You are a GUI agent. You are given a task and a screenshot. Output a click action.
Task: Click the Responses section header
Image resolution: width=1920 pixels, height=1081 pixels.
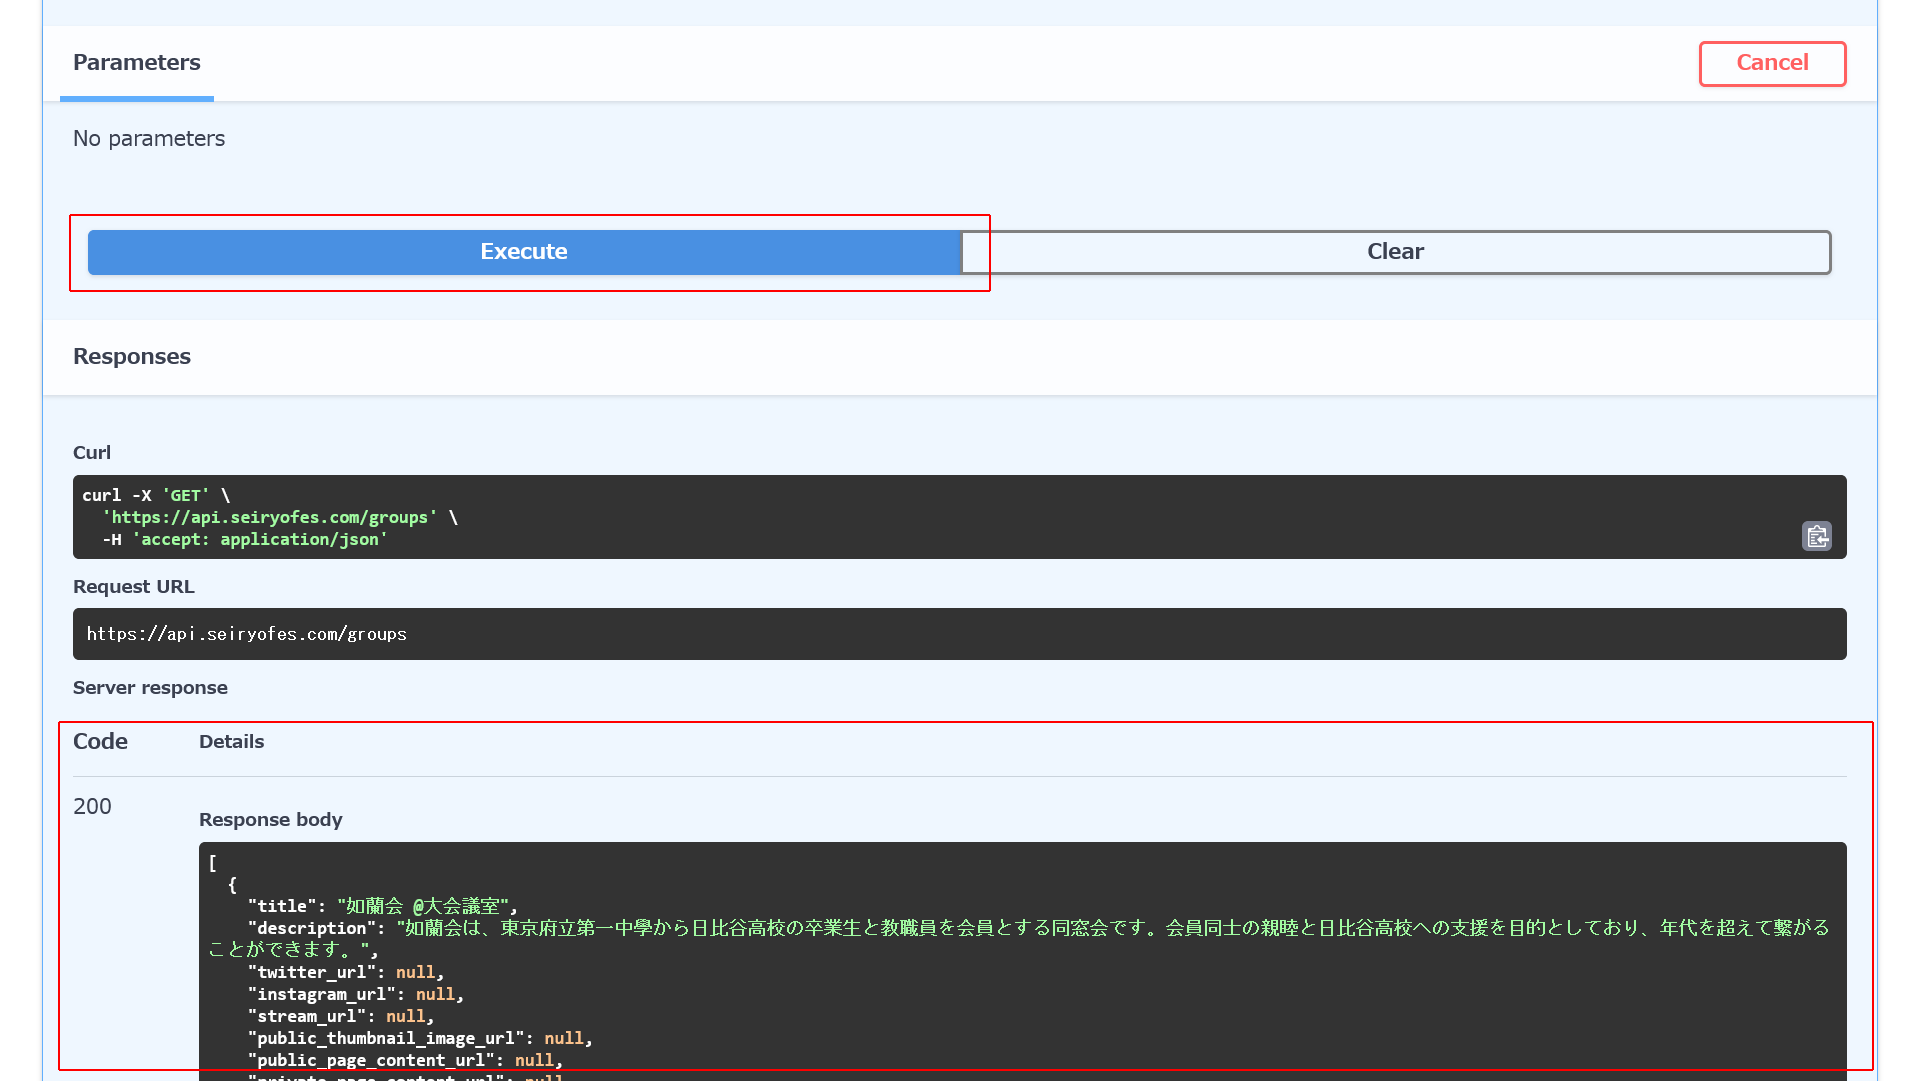132,356
